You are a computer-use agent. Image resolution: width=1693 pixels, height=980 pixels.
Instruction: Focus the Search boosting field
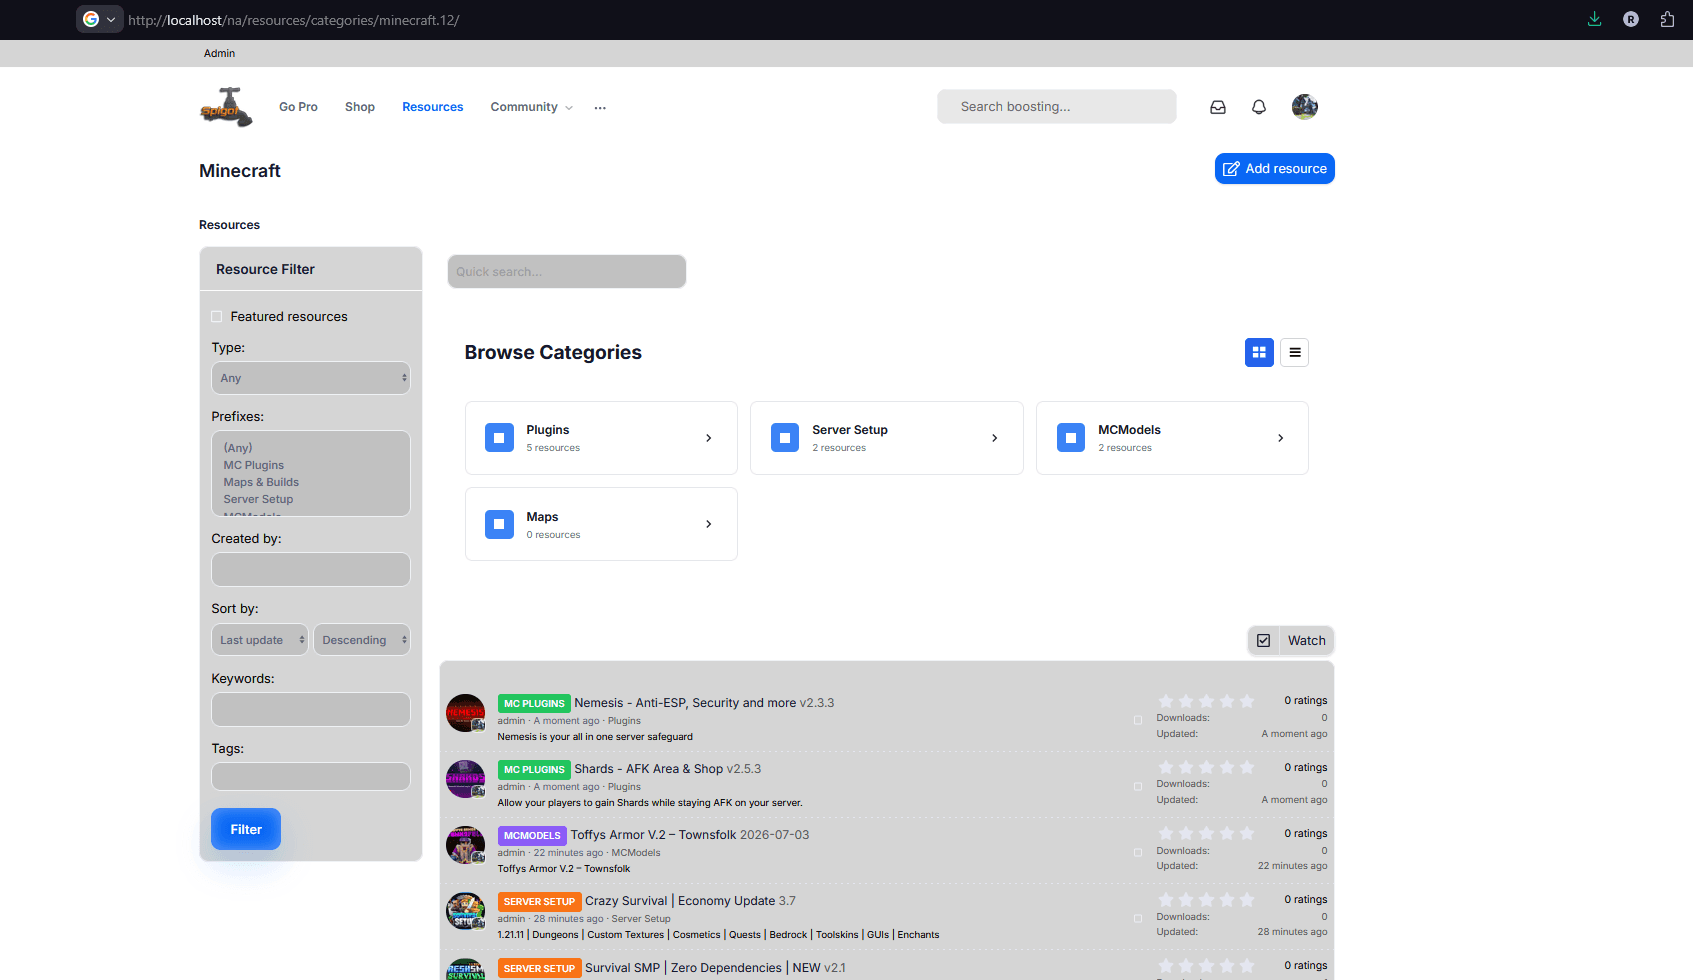tap(1057, 107)
